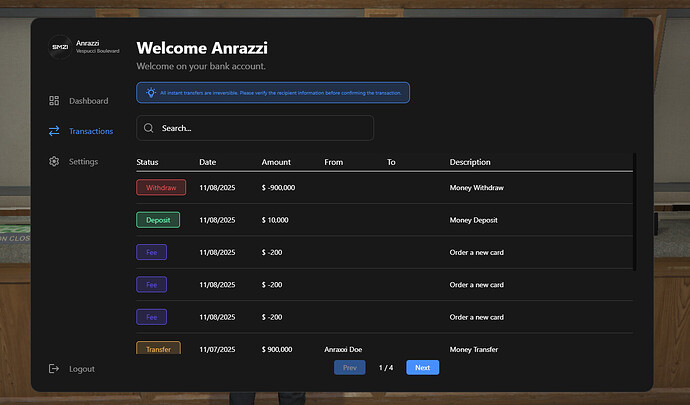The width and height of the screenshot is (690, 405).
Task: Click the magnifier icon in search box
Action: pos(149,128)
